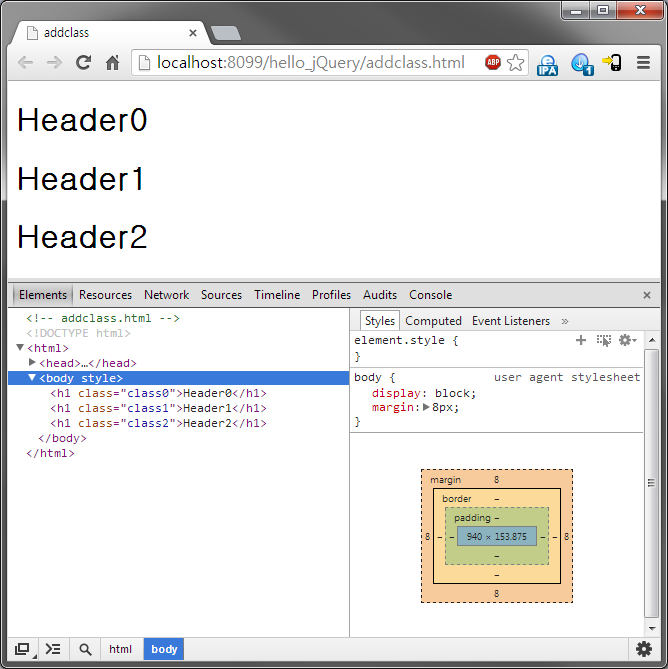Click the browser back arrow
Screen dimensions: 668x669
tap(26, 63)
